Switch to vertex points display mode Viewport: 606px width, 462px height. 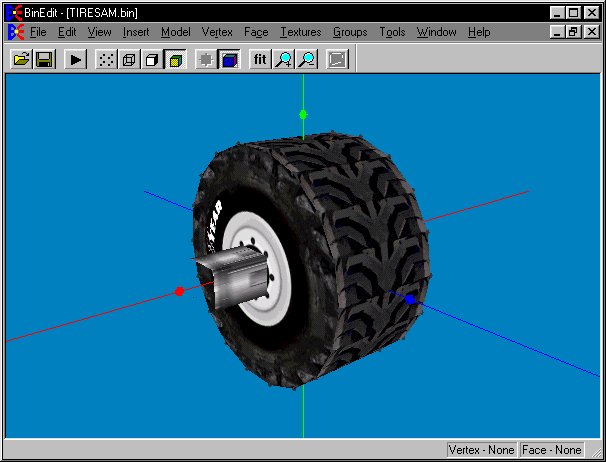(106, 60)
